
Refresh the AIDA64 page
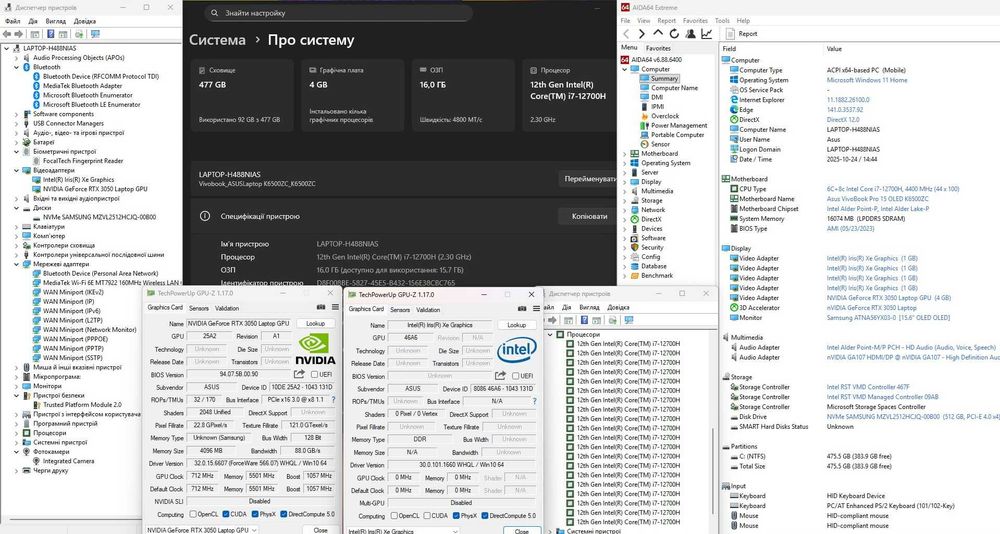674,34
